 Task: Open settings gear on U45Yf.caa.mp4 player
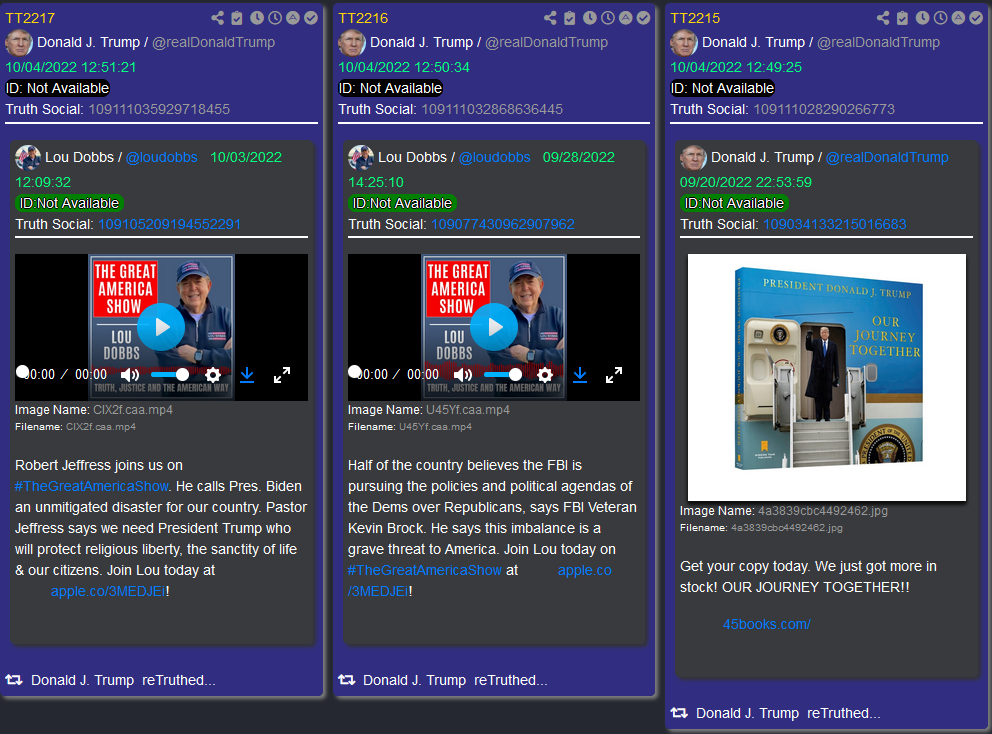click(x=545, y=375)
